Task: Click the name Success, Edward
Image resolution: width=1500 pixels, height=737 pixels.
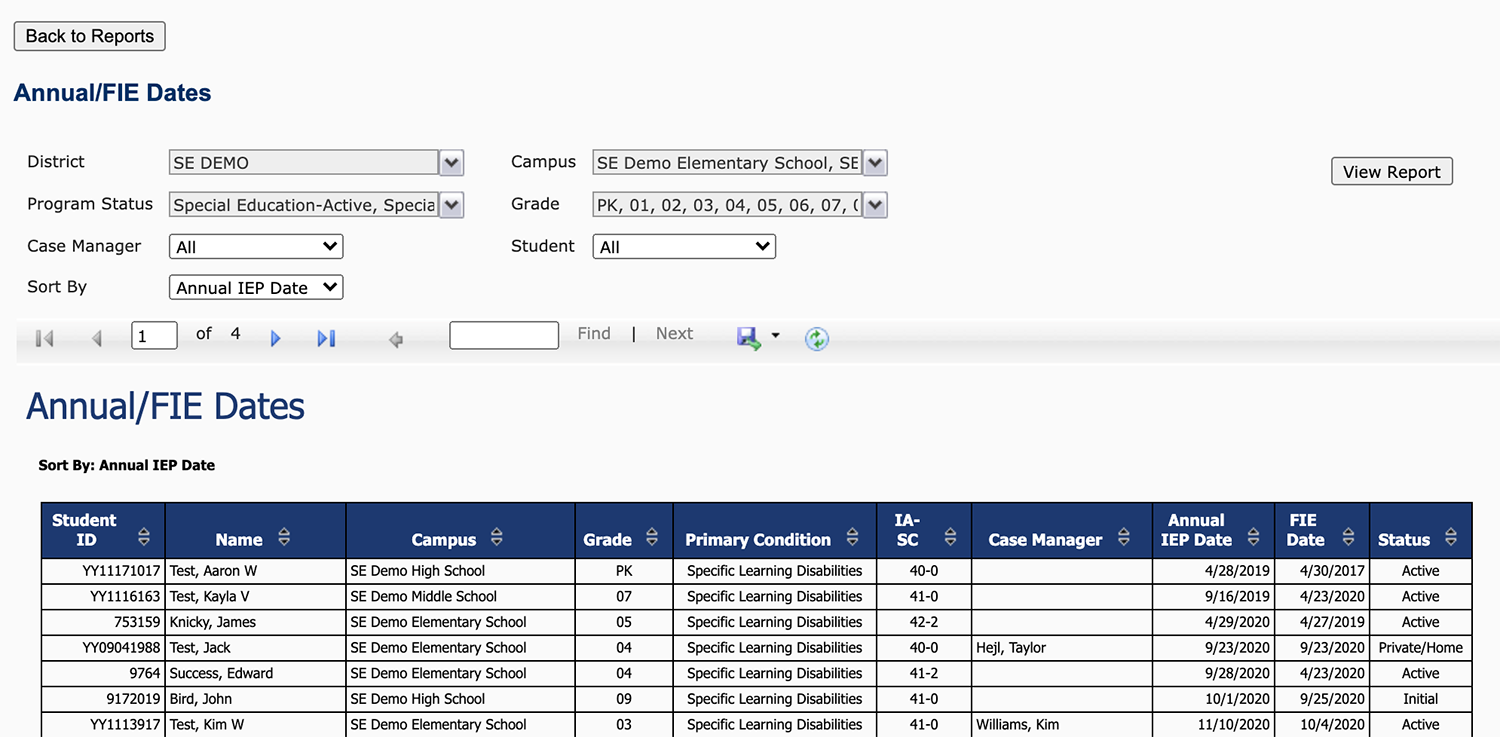Action: point(221,674)
